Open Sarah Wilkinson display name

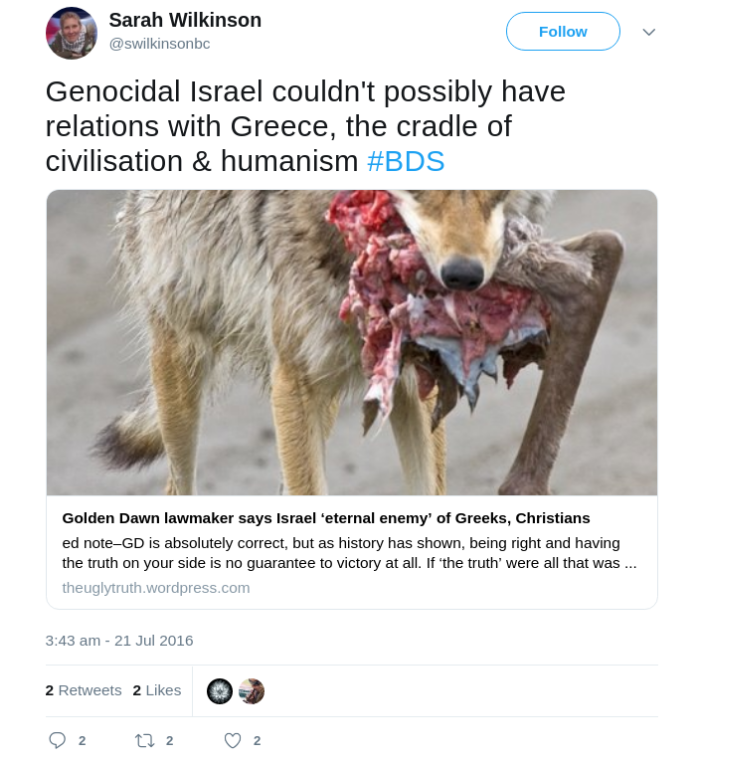coord(185,20)
